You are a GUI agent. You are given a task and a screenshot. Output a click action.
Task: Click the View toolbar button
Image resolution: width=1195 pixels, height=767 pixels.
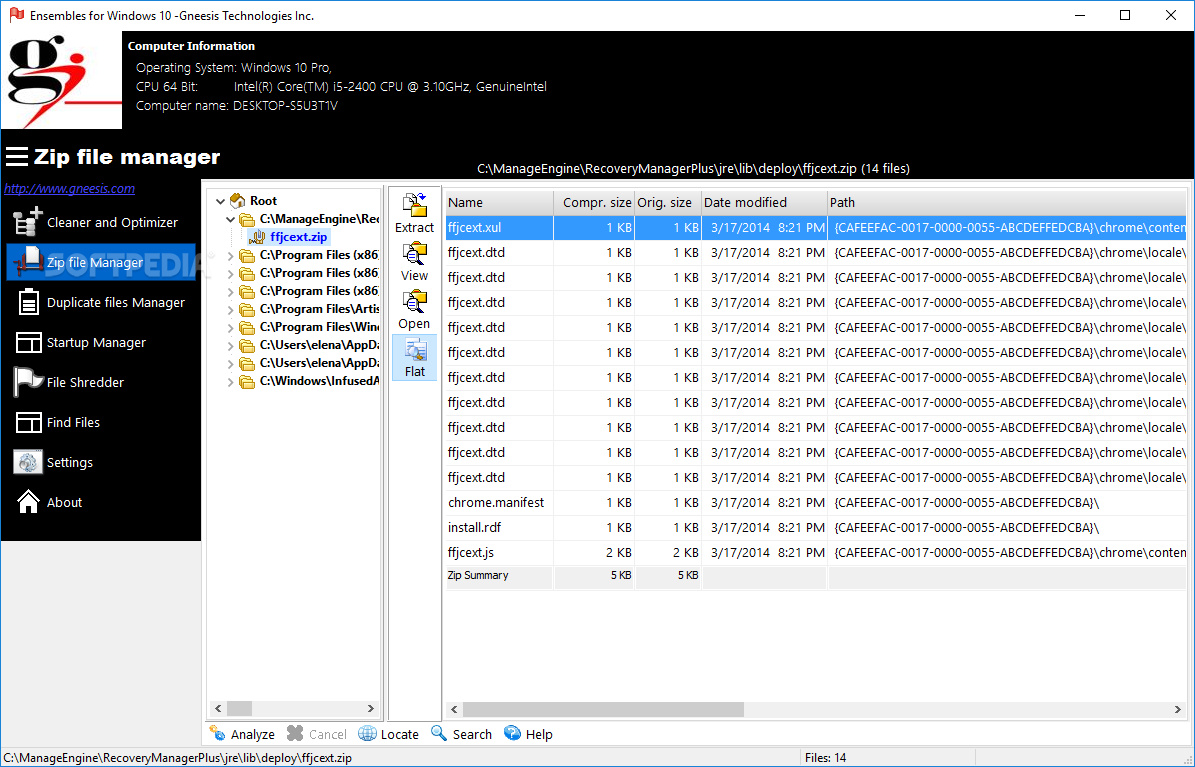pos(415,262)
